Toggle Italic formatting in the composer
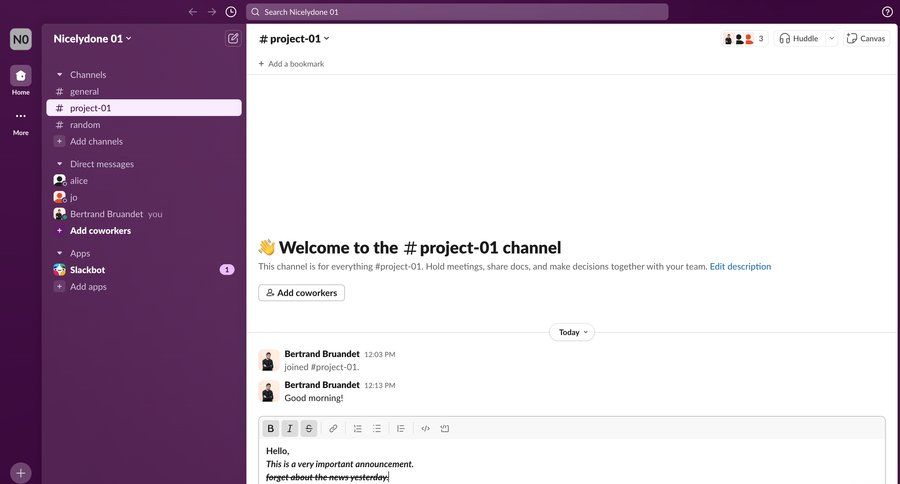Screen dimensions: 900x484 pyautogui.click(x=290, y=428)
